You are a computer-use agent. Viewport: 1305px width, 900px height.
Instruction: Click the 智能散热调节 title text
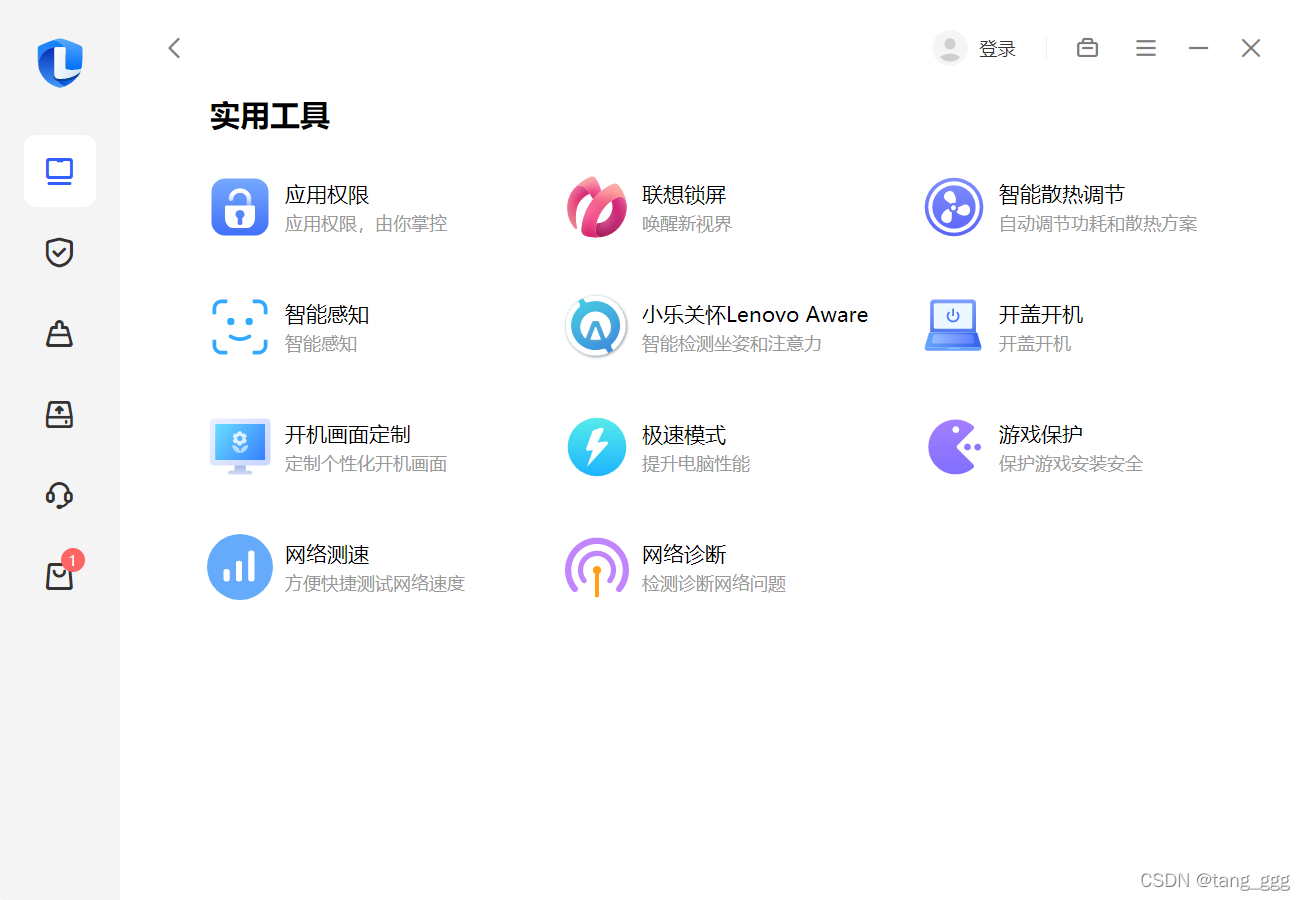pyautogui.click(x=1062, y=195)
